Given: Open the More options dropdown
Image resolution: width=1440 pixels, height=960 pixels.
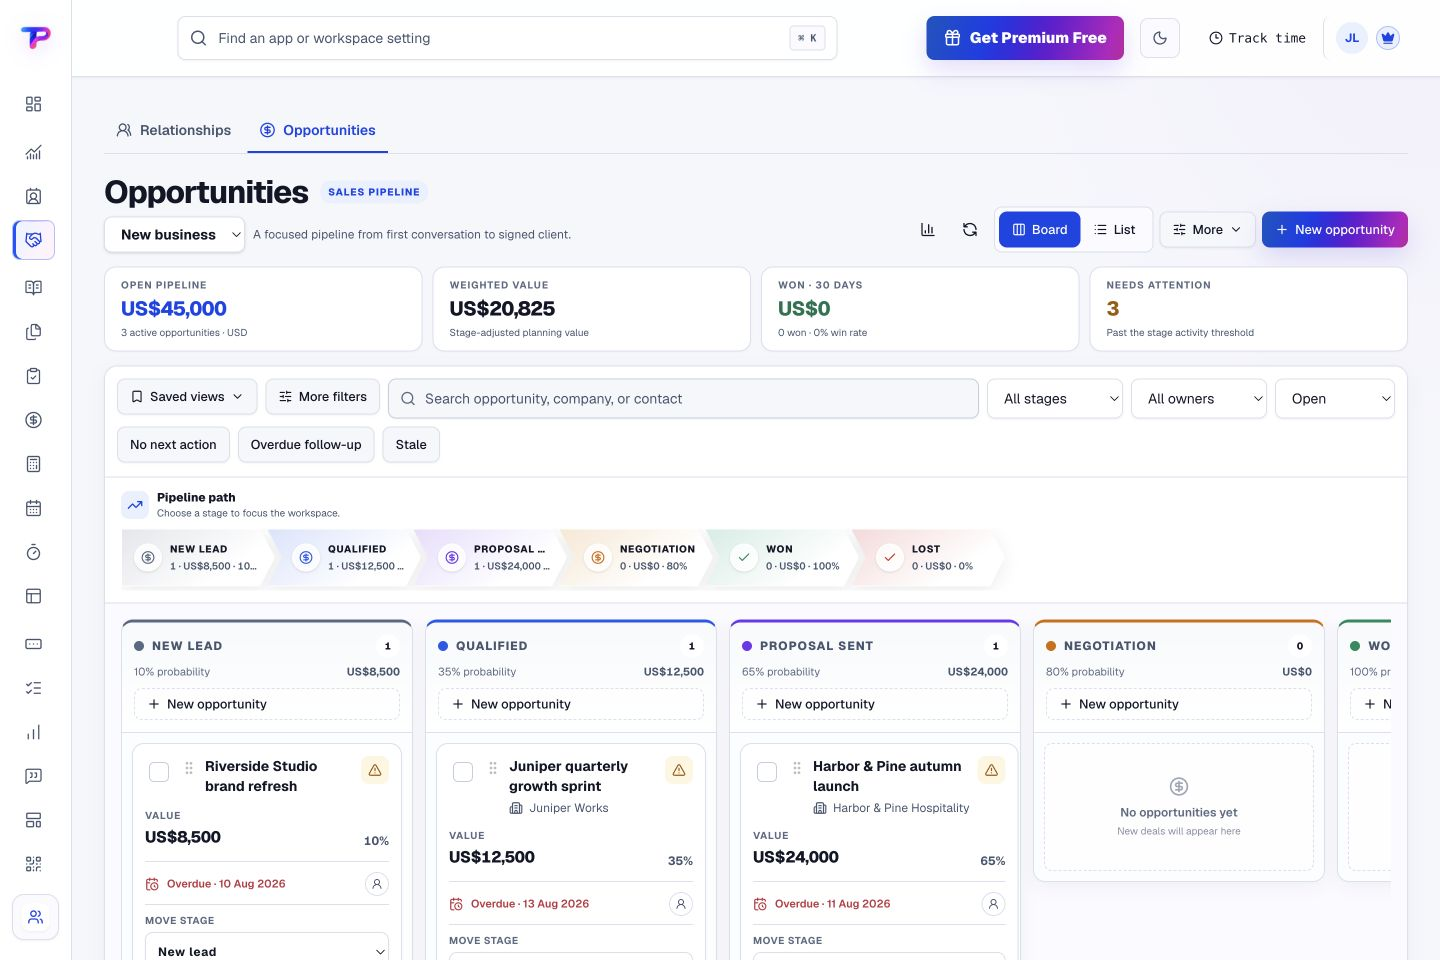Looking at the screenshot, I should point(1207,230).
